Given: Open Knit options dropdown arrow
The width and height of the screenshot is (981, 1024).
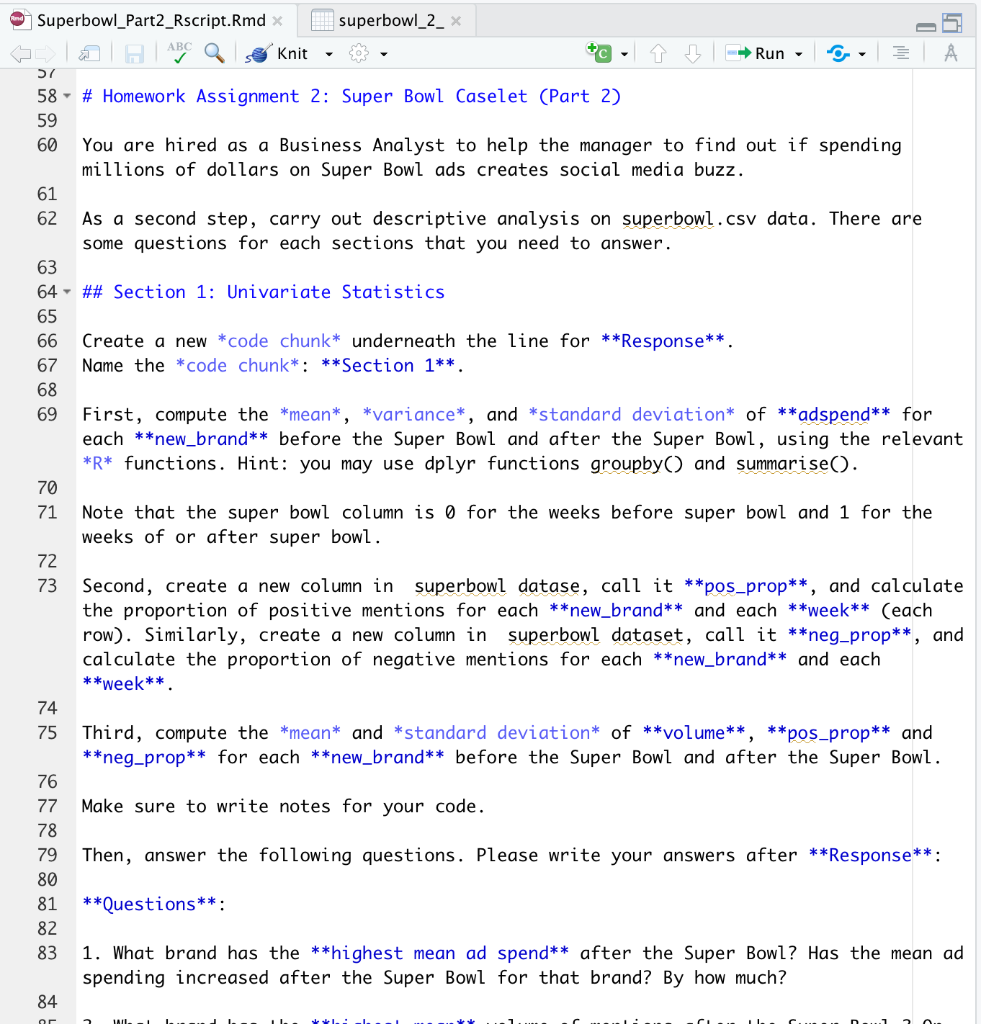Looking at the screenshot, I should point(329,54).
